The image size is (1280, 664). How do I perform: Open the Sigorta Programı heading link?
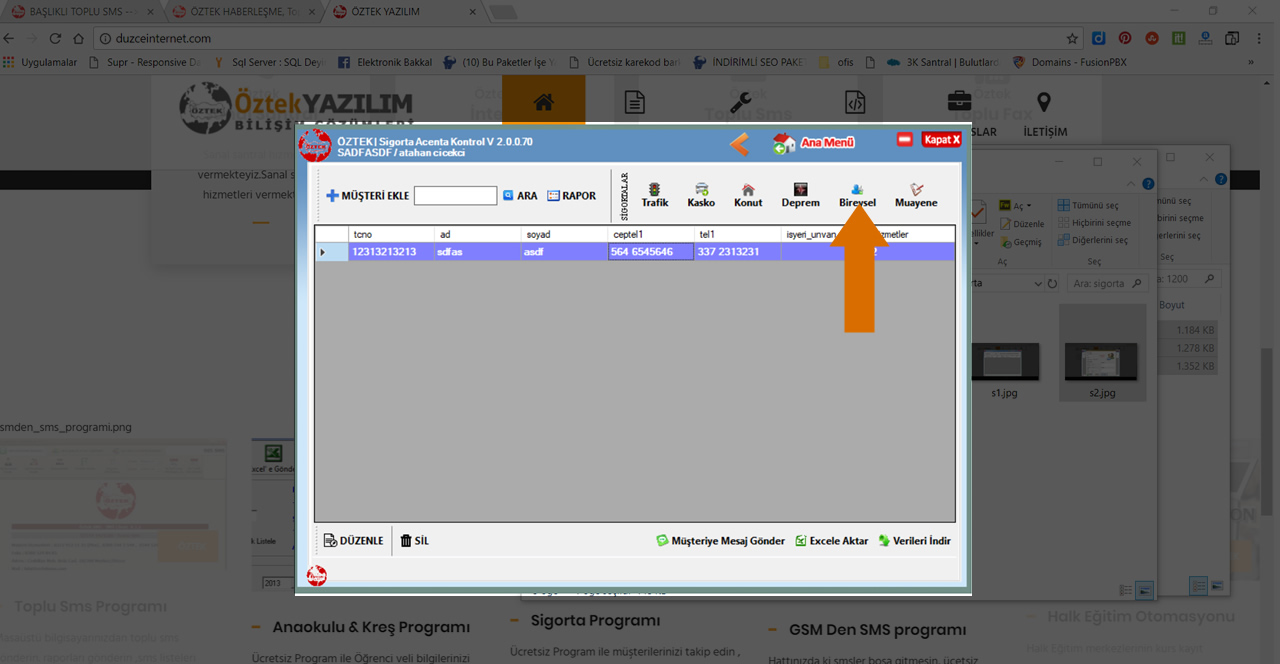[x=595, y=621]
